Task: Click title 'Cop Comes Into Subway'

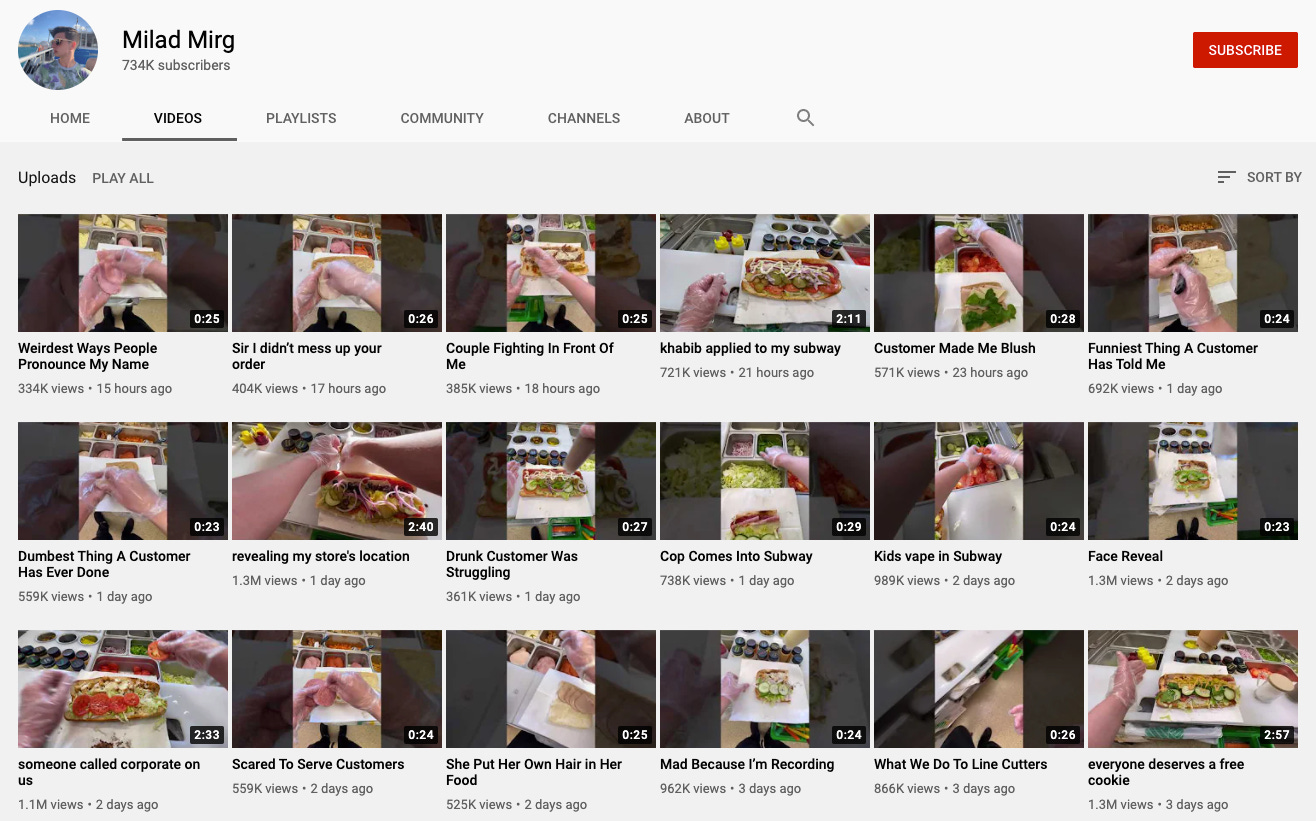Action: [736, 556]
